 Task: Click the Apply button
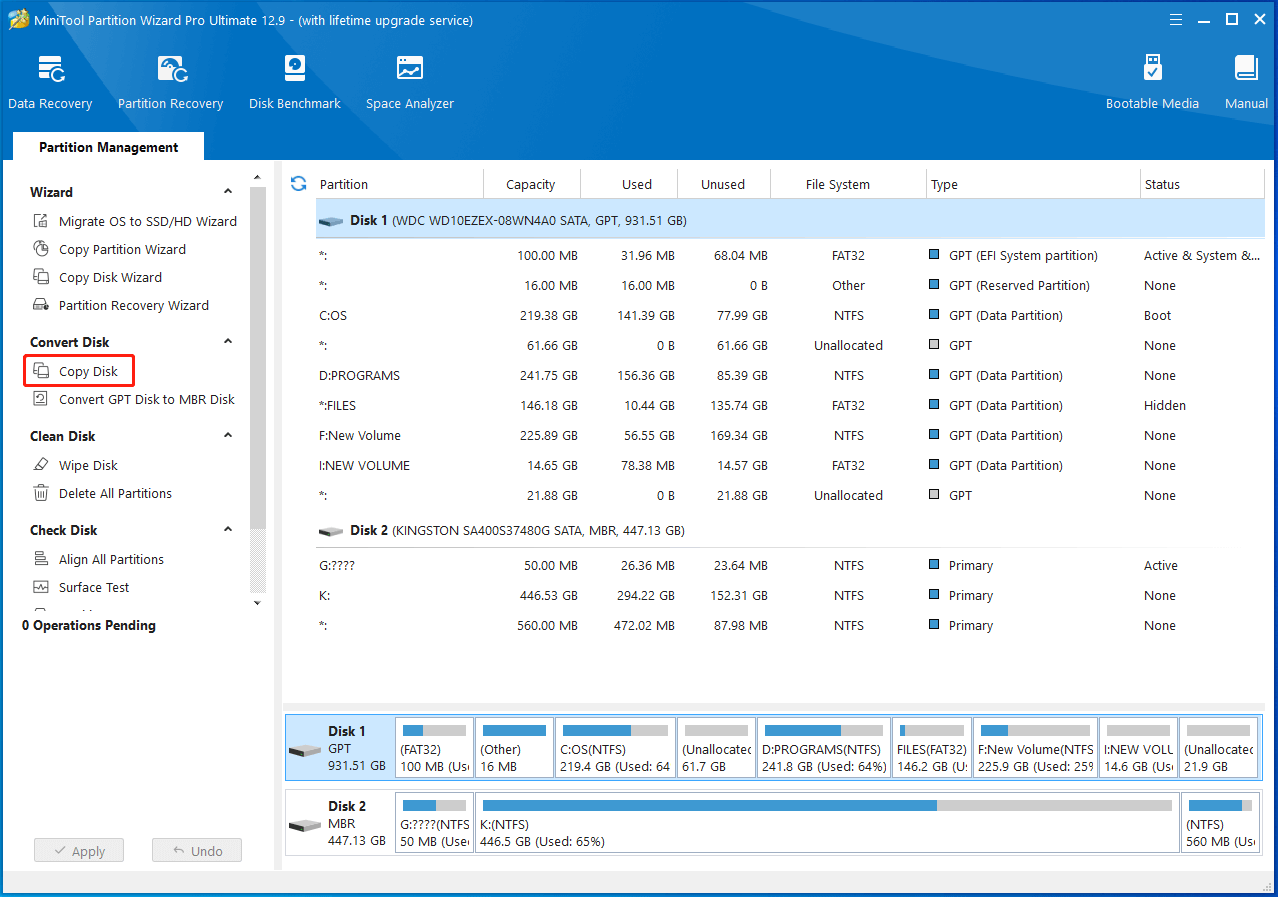[x=78, y=851]
